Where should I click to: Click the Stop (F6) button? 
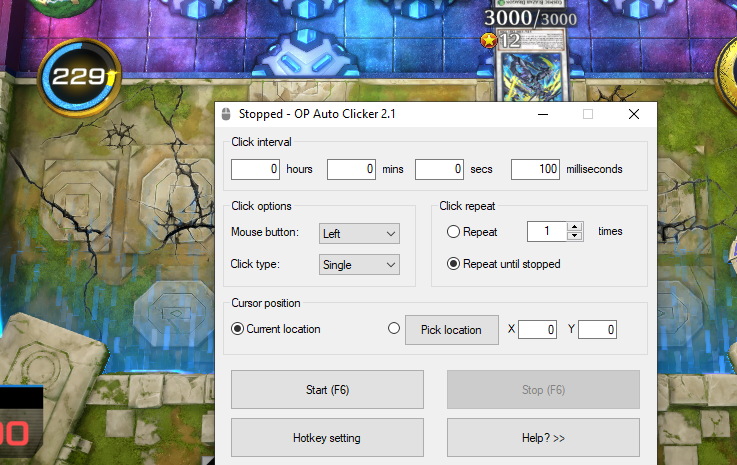pyautogui.click(x=543, y=390)
